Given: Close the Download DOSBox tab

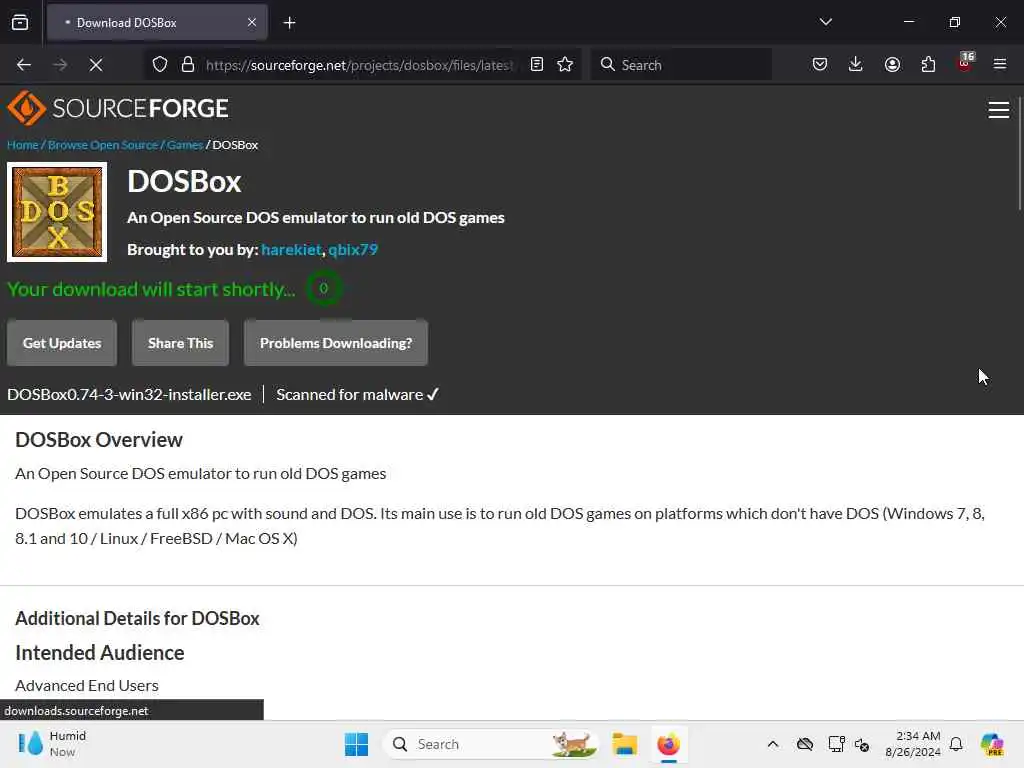Looking at the screenshot, I should 252,22.
